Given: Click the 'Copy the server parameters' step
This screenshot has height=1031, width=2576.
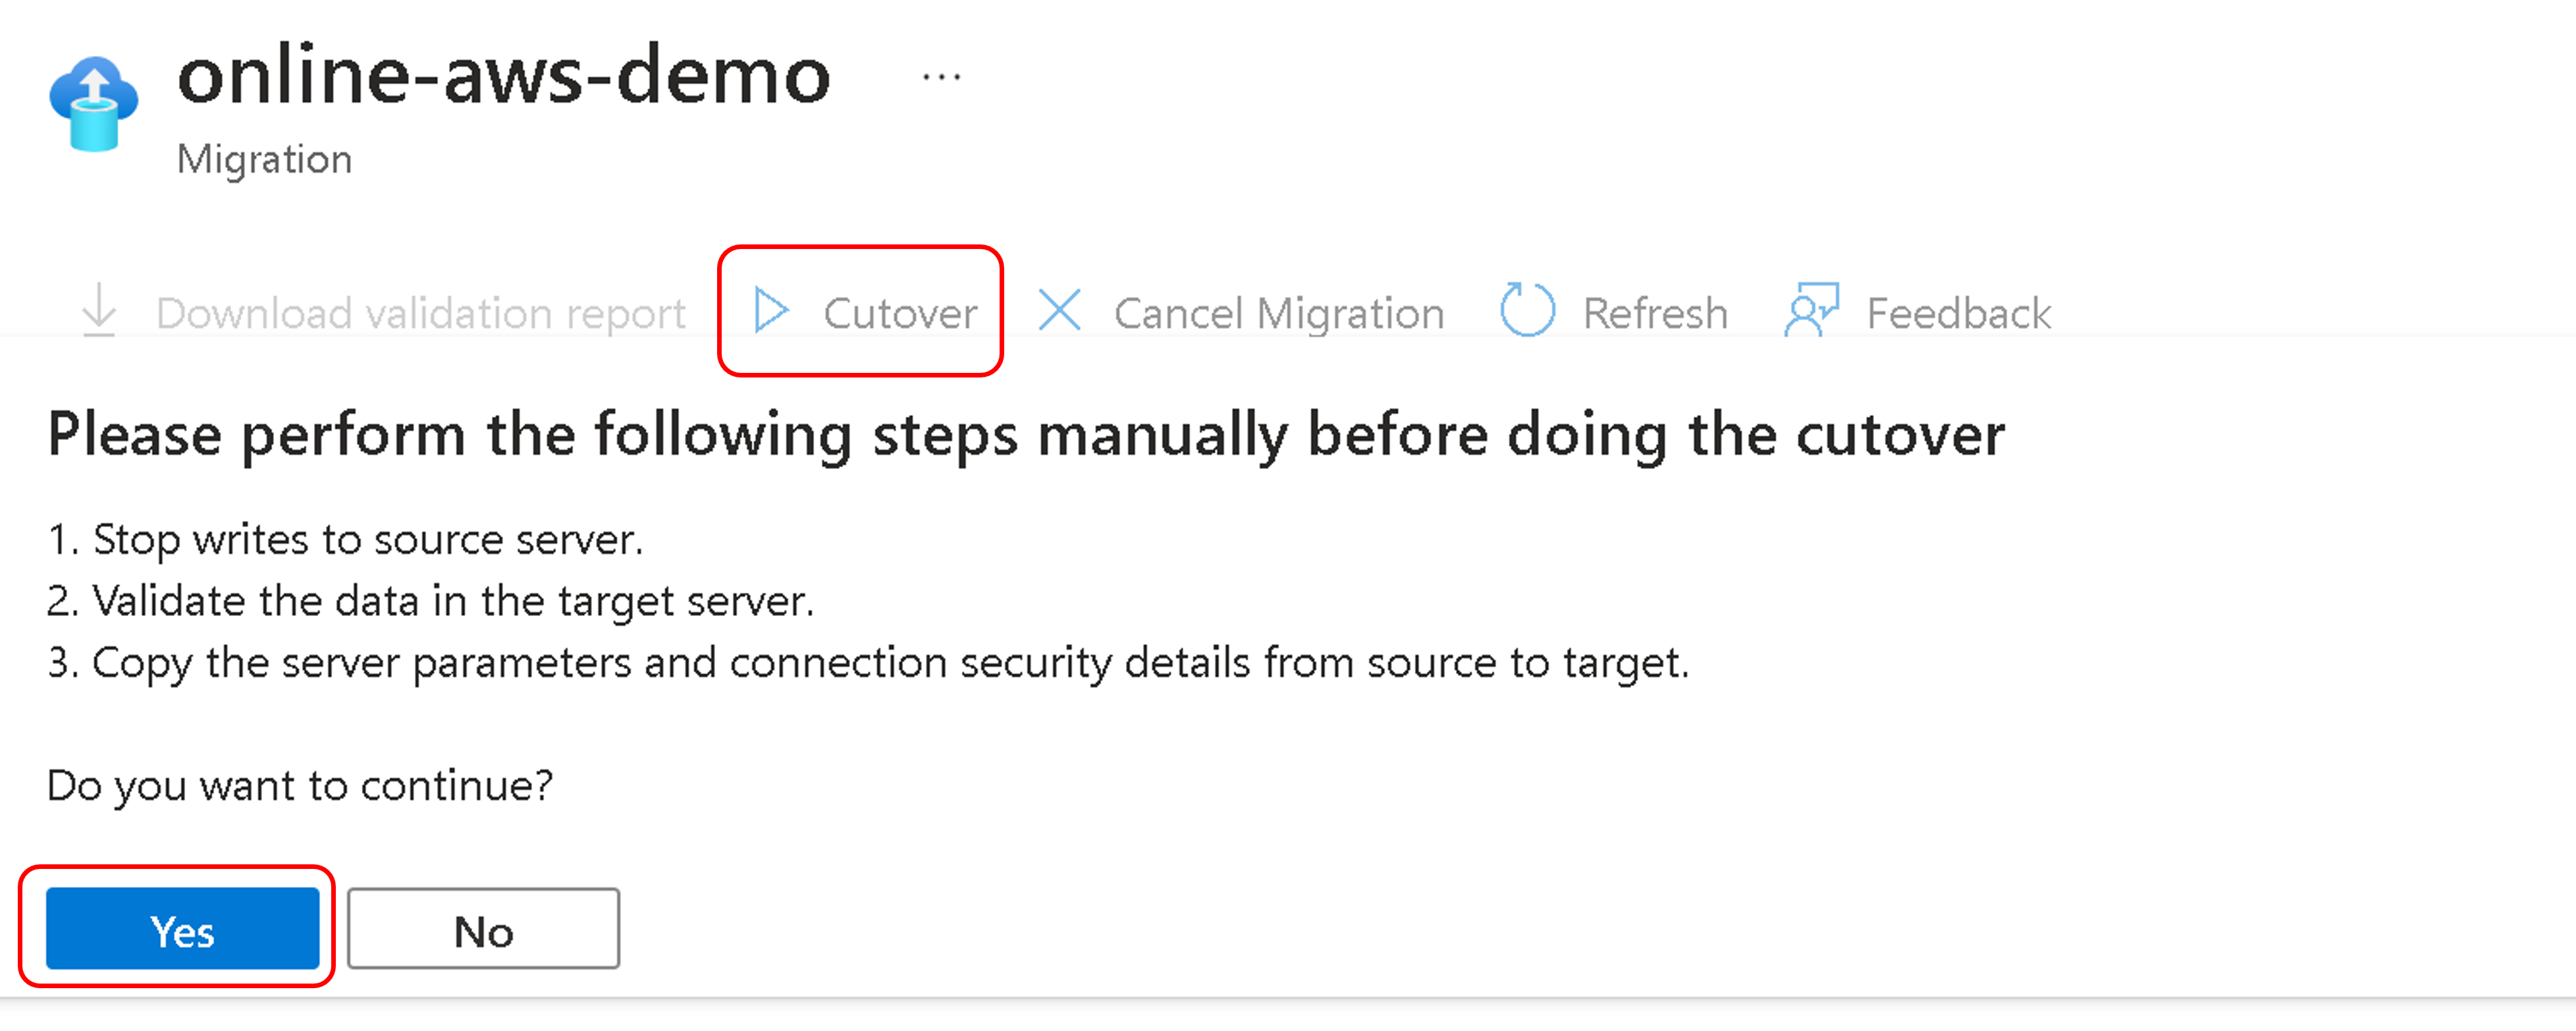Looking at the screenshot, I should (868, 664).
